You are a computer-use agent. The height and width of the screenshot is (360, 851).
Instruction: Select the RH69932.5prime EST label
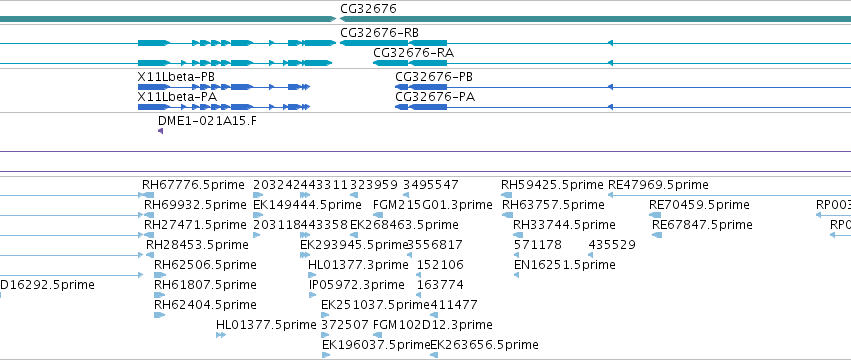195,205
